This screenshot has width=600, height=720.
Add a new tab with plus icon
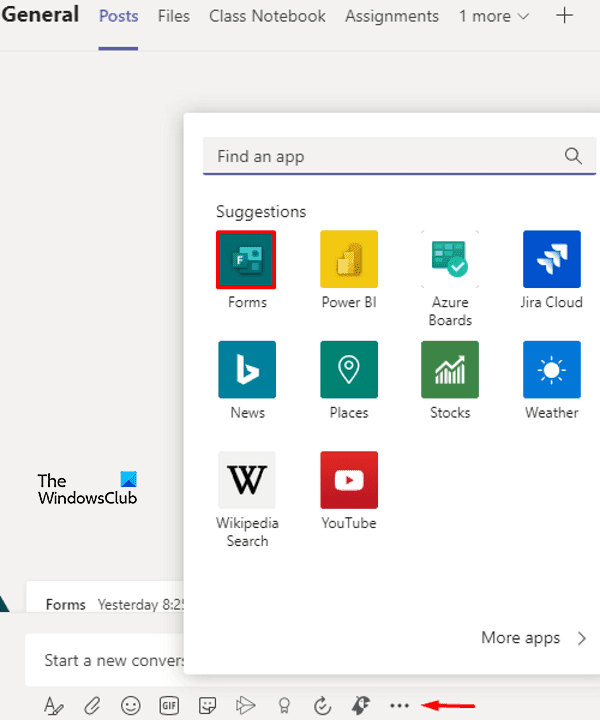[x=564, y=16]
